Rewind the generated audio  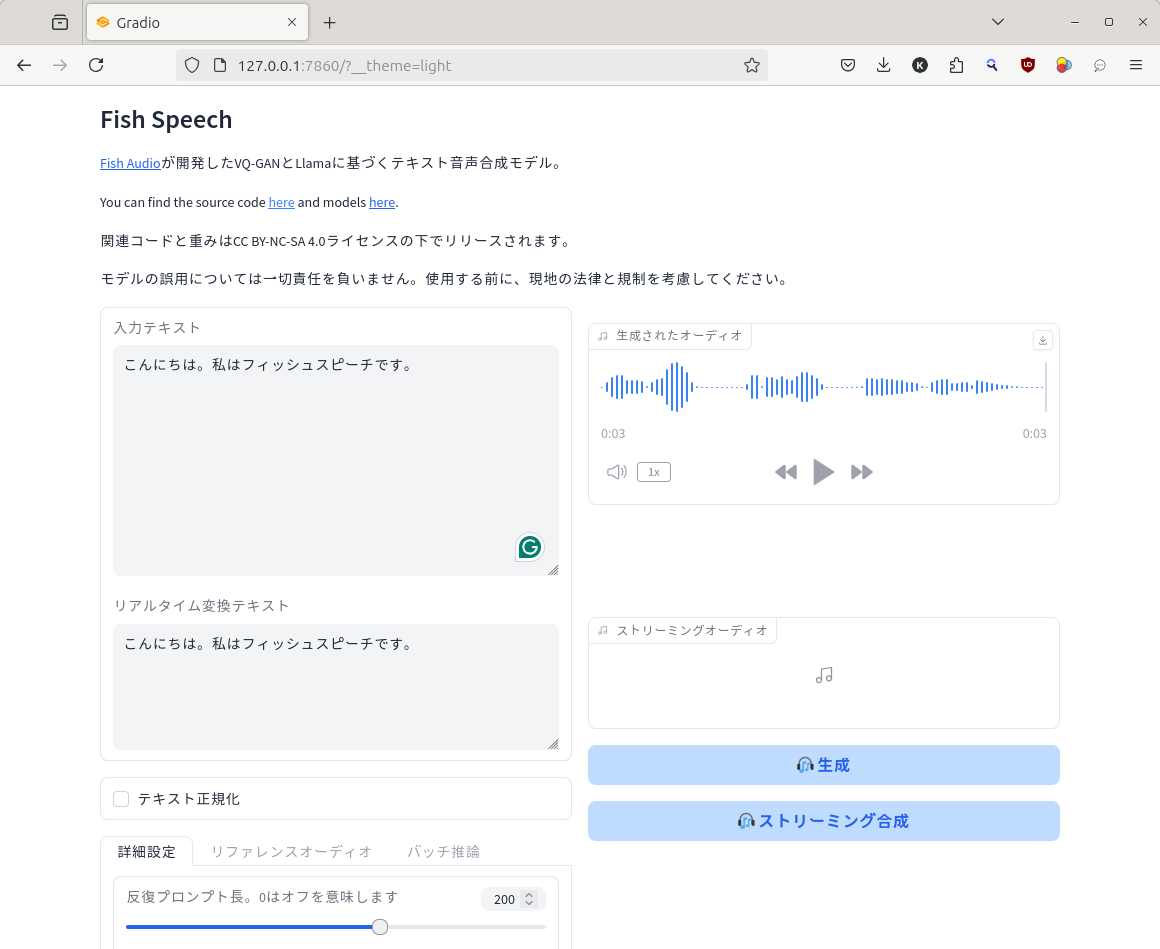pos(786,472)
